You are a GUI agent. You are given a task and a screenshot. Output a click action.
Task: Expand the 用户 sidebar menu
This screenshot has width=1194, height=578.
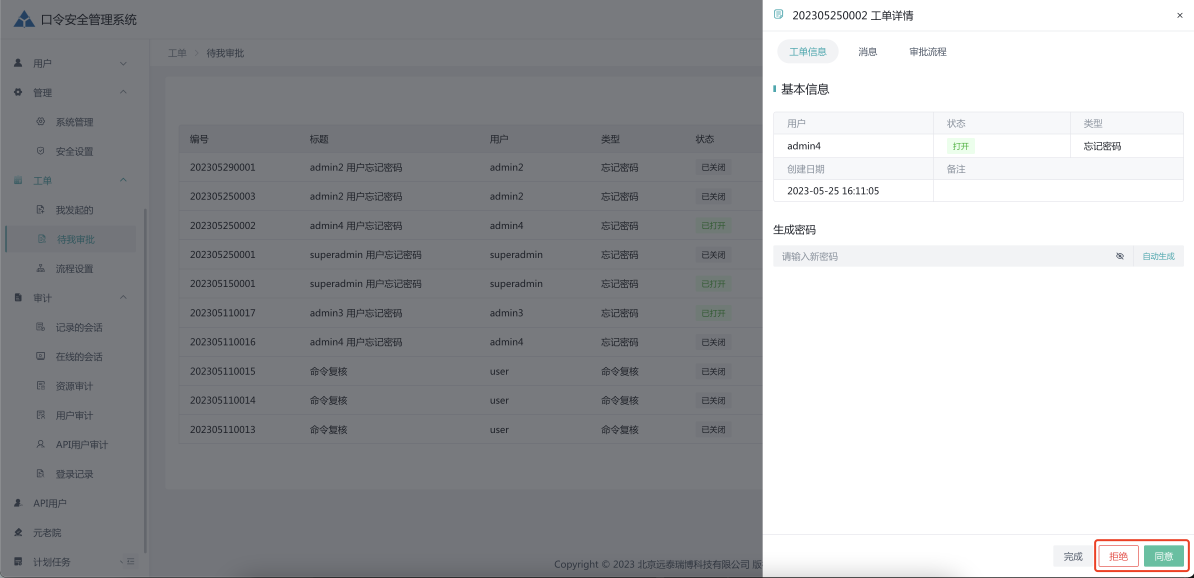coord(123,64)
